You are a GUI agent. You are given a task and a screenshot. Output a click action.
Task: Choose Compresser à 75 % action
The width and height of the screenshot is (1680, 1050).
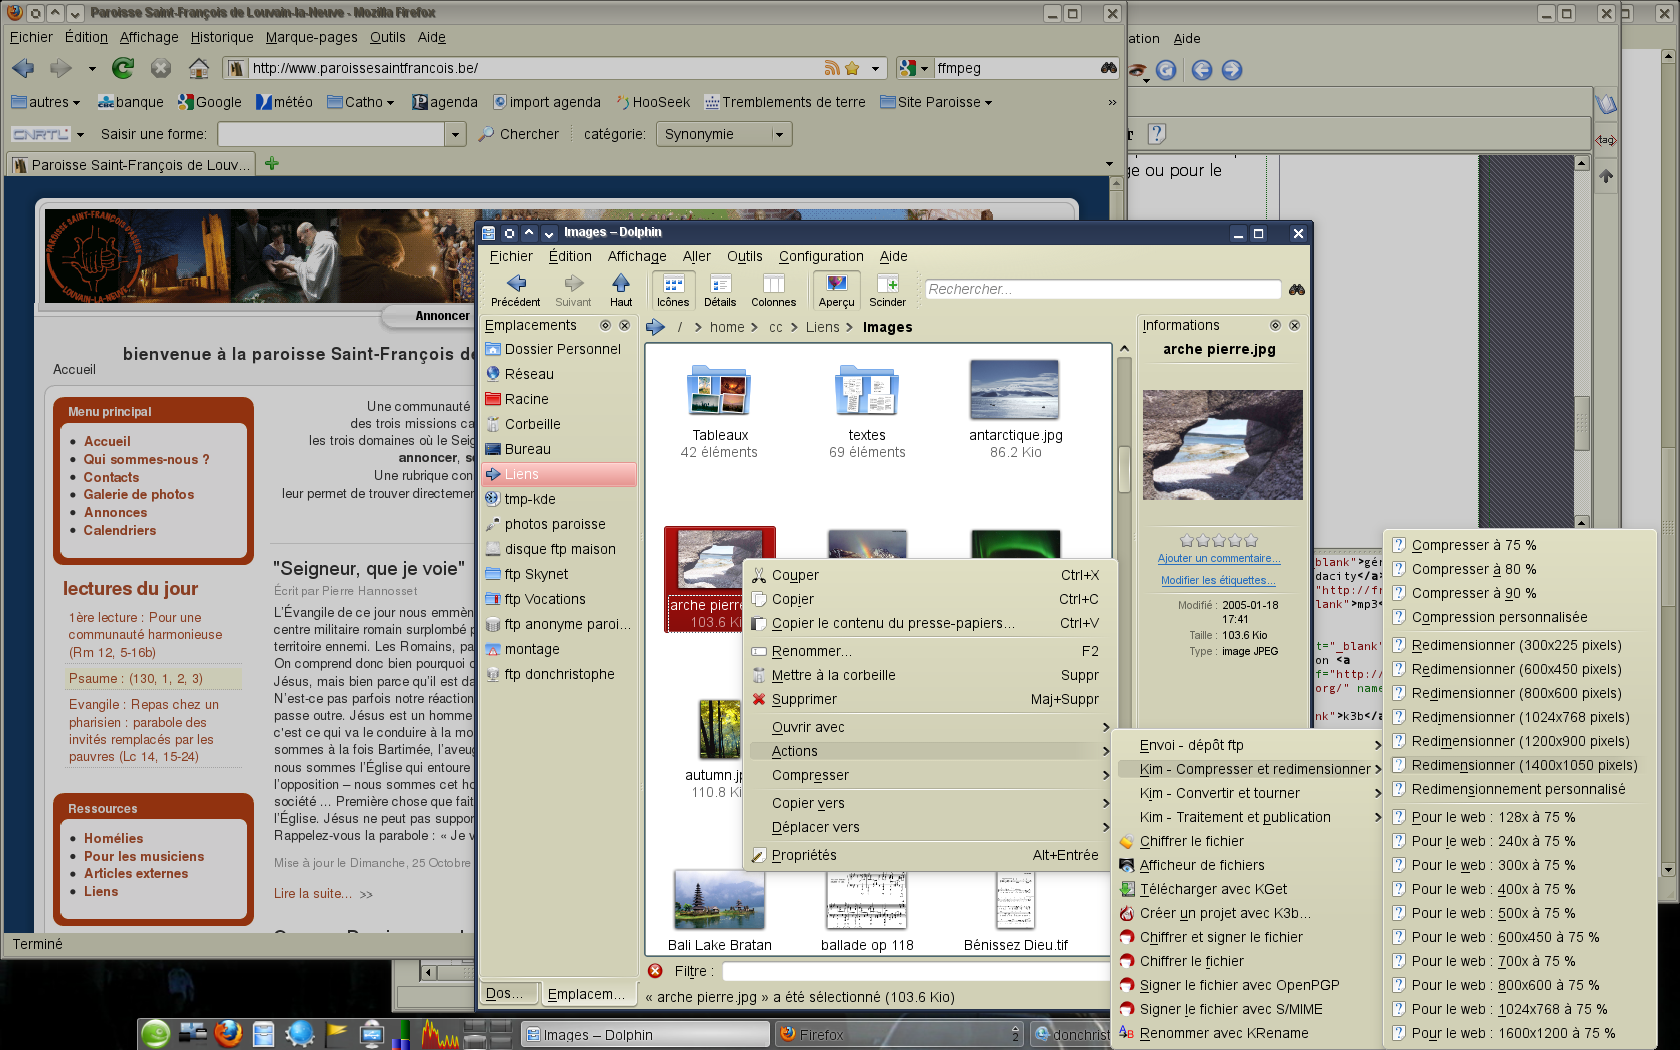(1473, 545)
